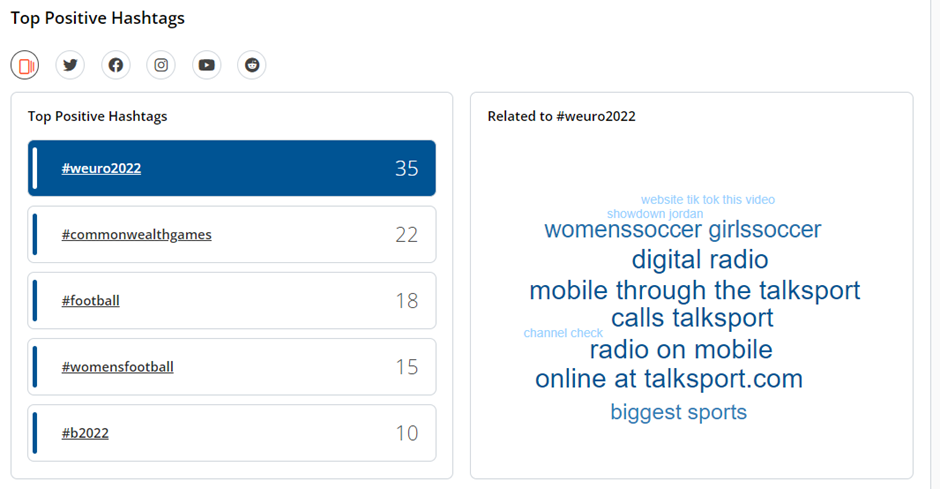Viewport: 940px width, 489px height.
Task: Filter hashtags by Reddit icon
Action: click(x=252, y=66)
